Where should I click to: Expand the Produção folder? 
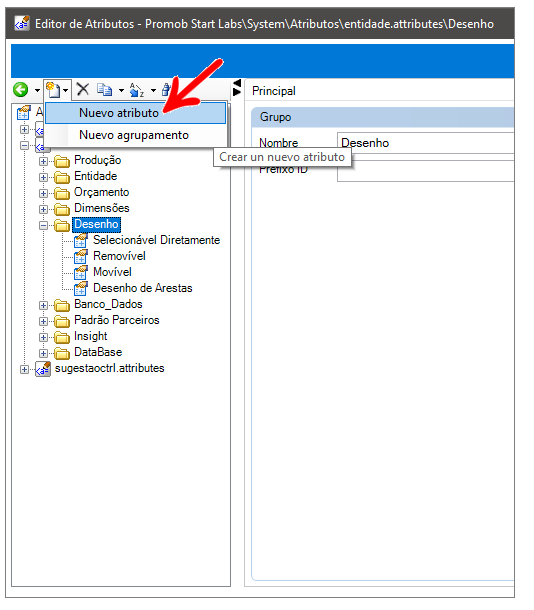click(x=44, y=161)
